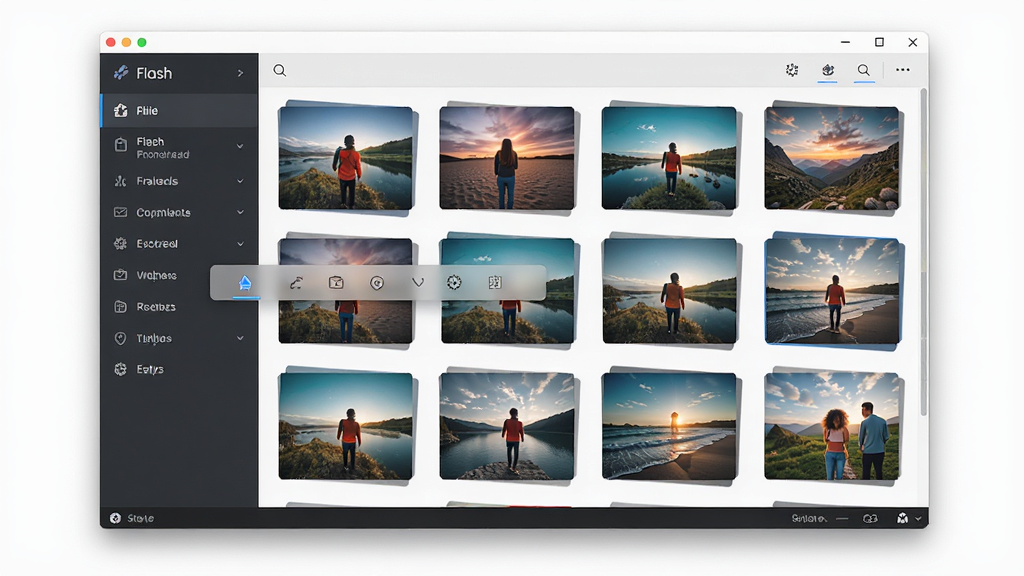
Task: Click the box icon at right of status bar
Action: pos(903,518)
